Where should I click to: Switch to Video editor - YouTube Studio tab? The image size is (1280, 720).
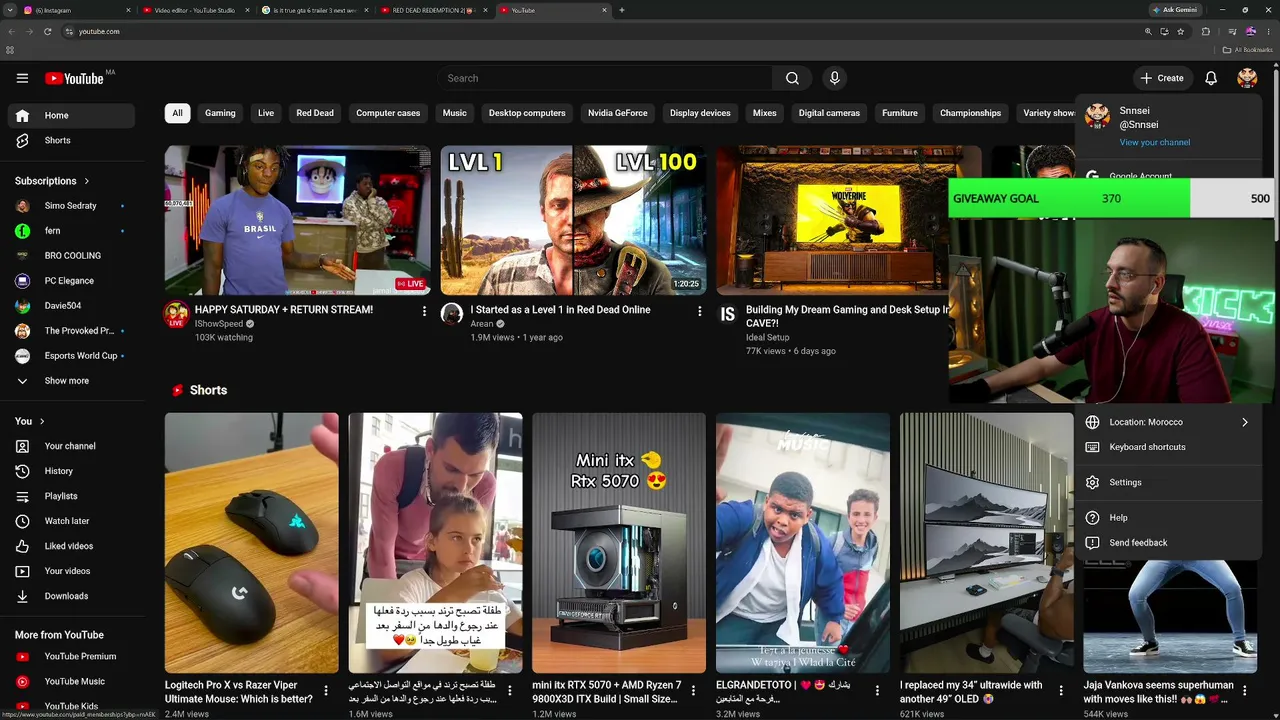(x=195, y=10)
